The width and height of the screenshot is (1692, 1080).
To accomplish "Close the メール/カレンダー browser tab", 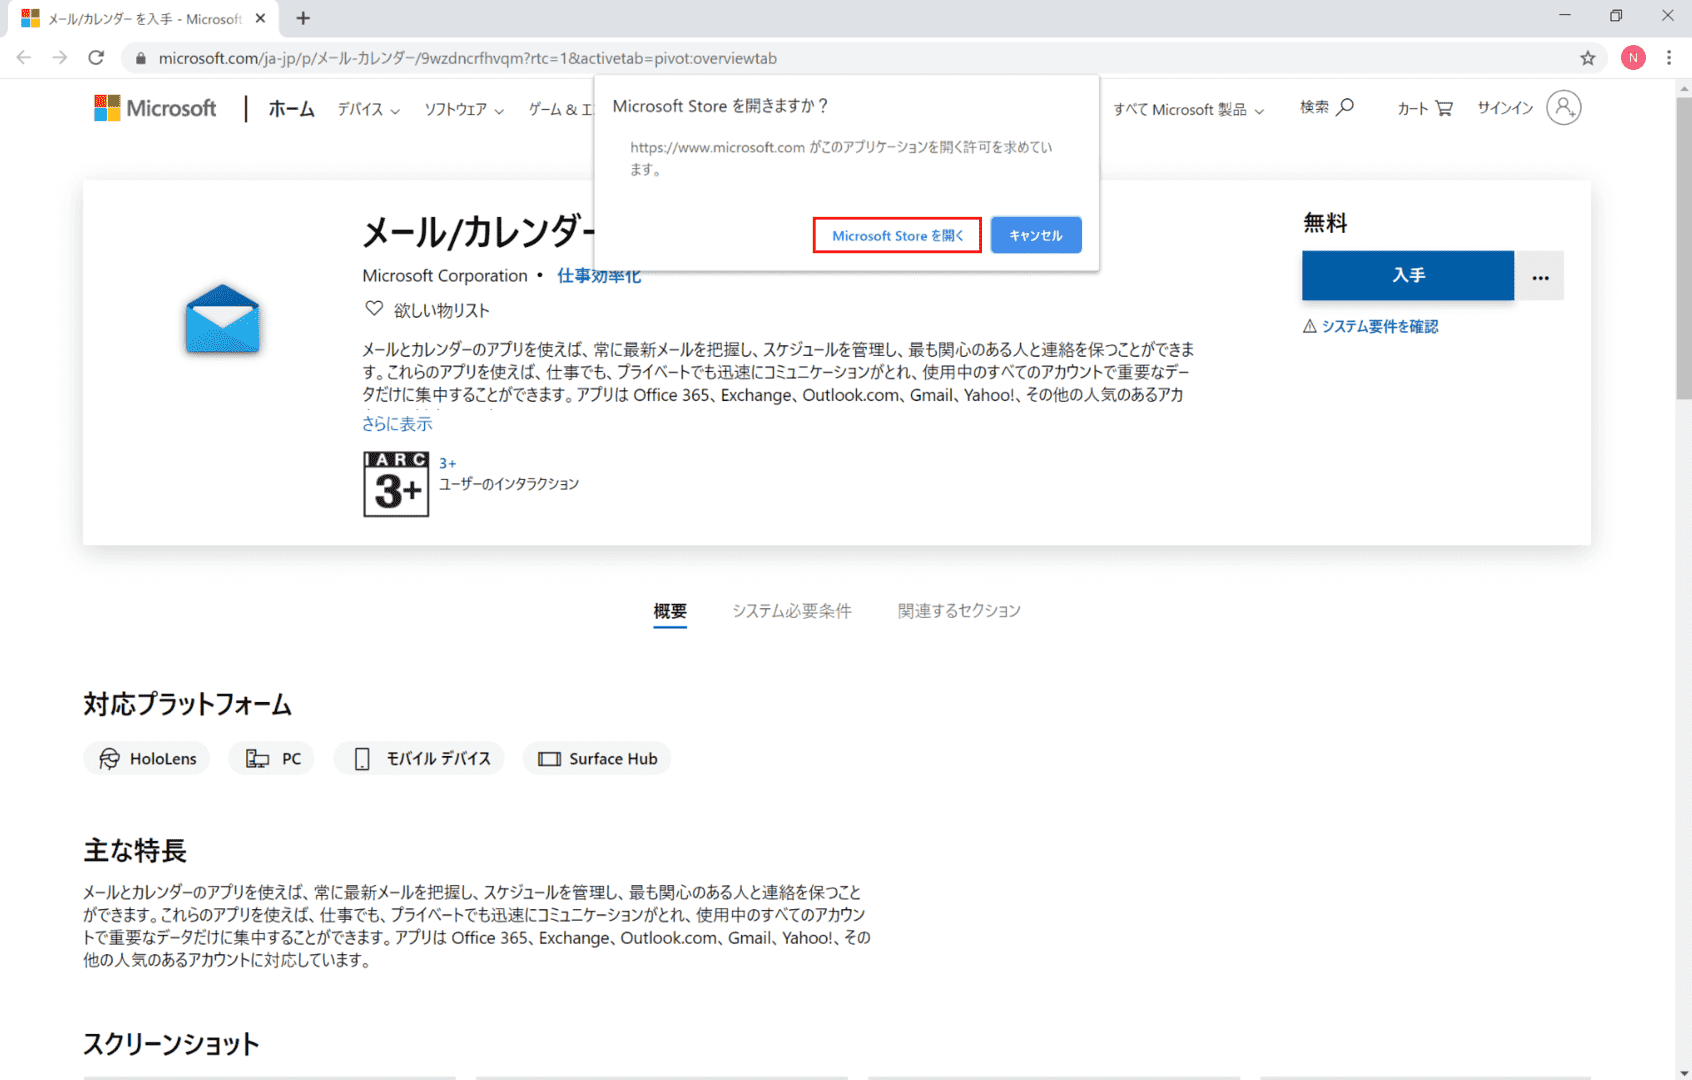I will pos(260,18).
